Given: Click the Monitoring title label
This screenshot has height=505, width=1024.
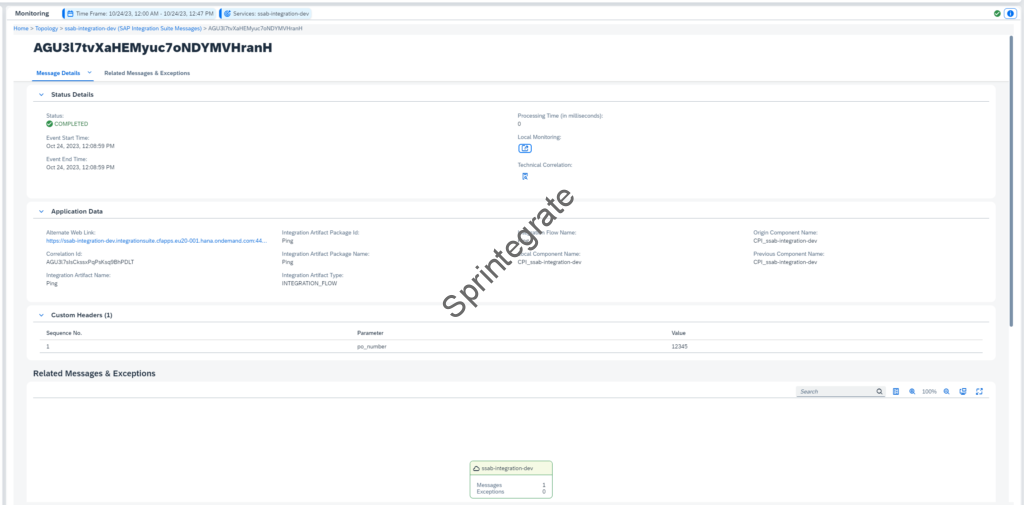Looking at the screenshot, I should coord(32,13).
